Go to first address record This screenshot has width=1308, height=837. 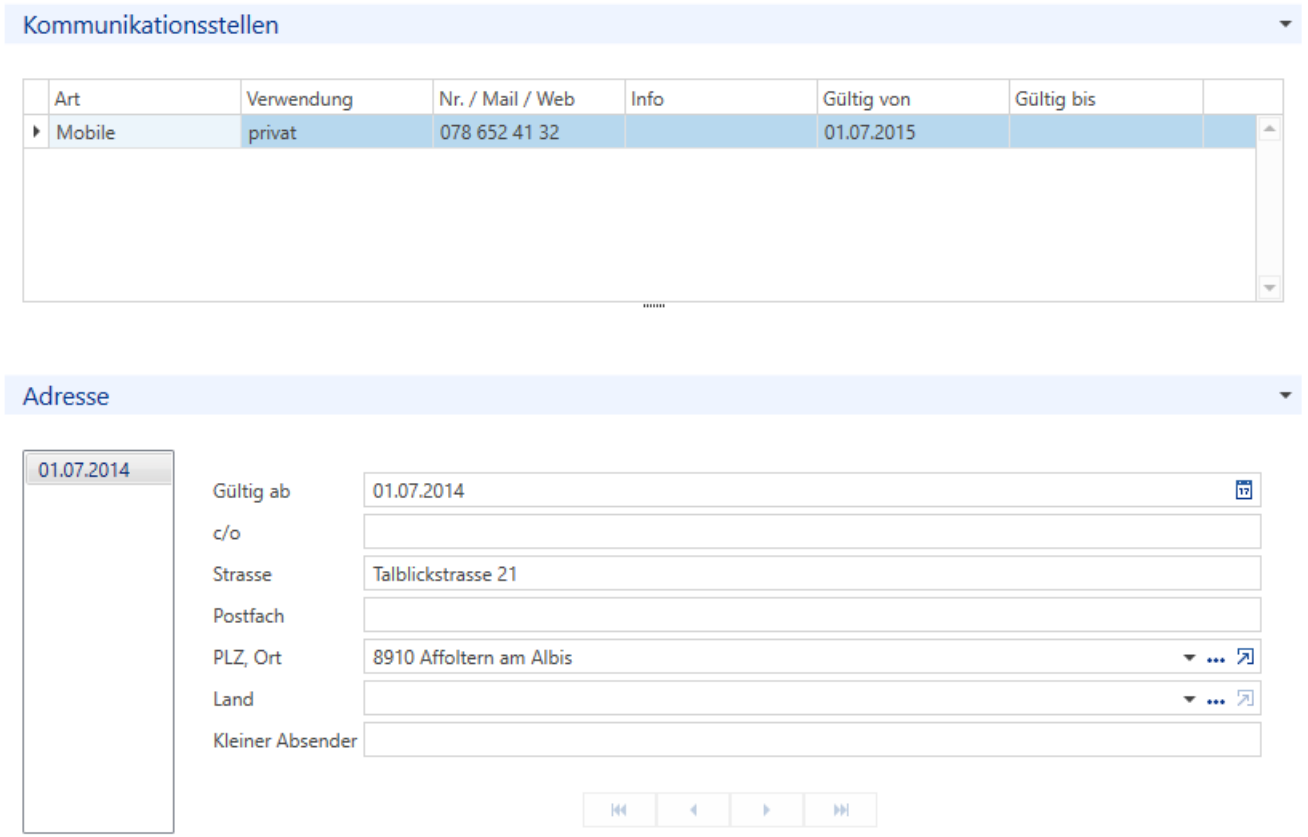tap(620, 810)
